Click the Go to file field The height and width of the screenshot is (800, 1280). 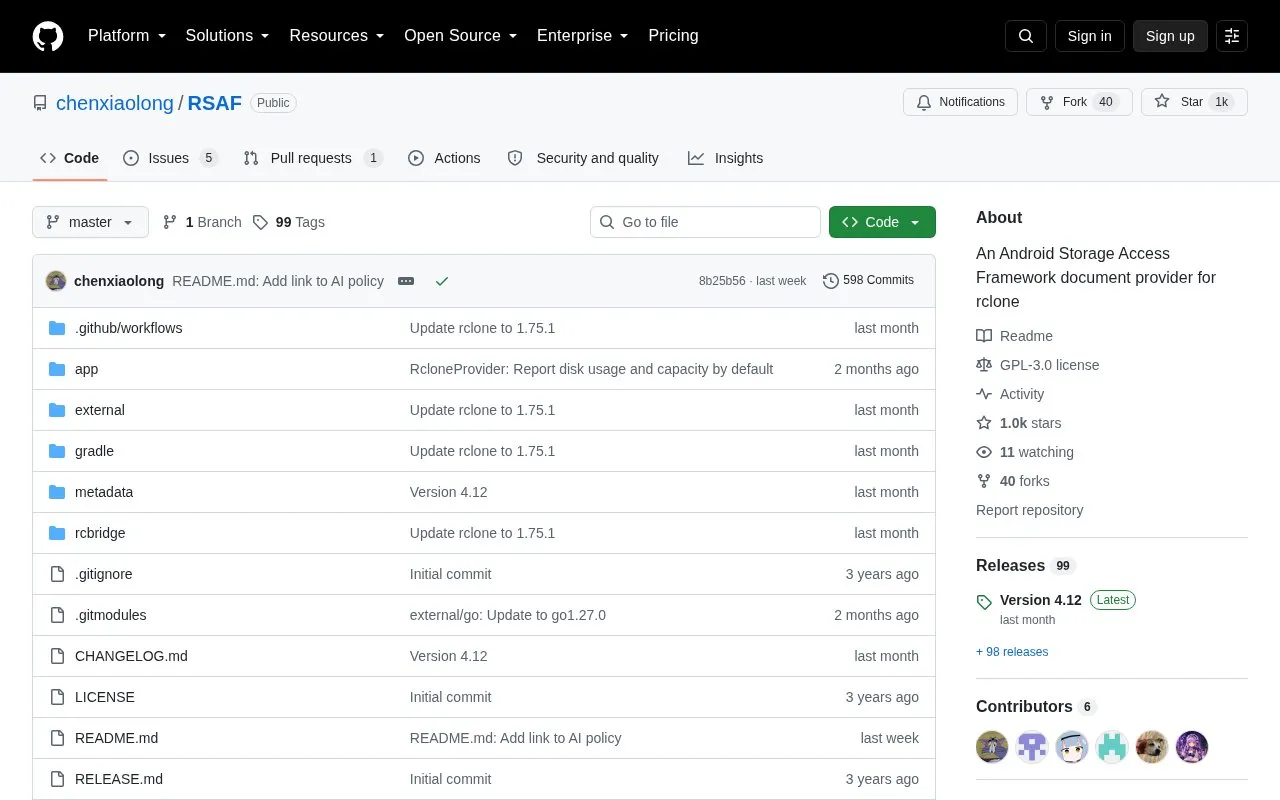point(705,222)
